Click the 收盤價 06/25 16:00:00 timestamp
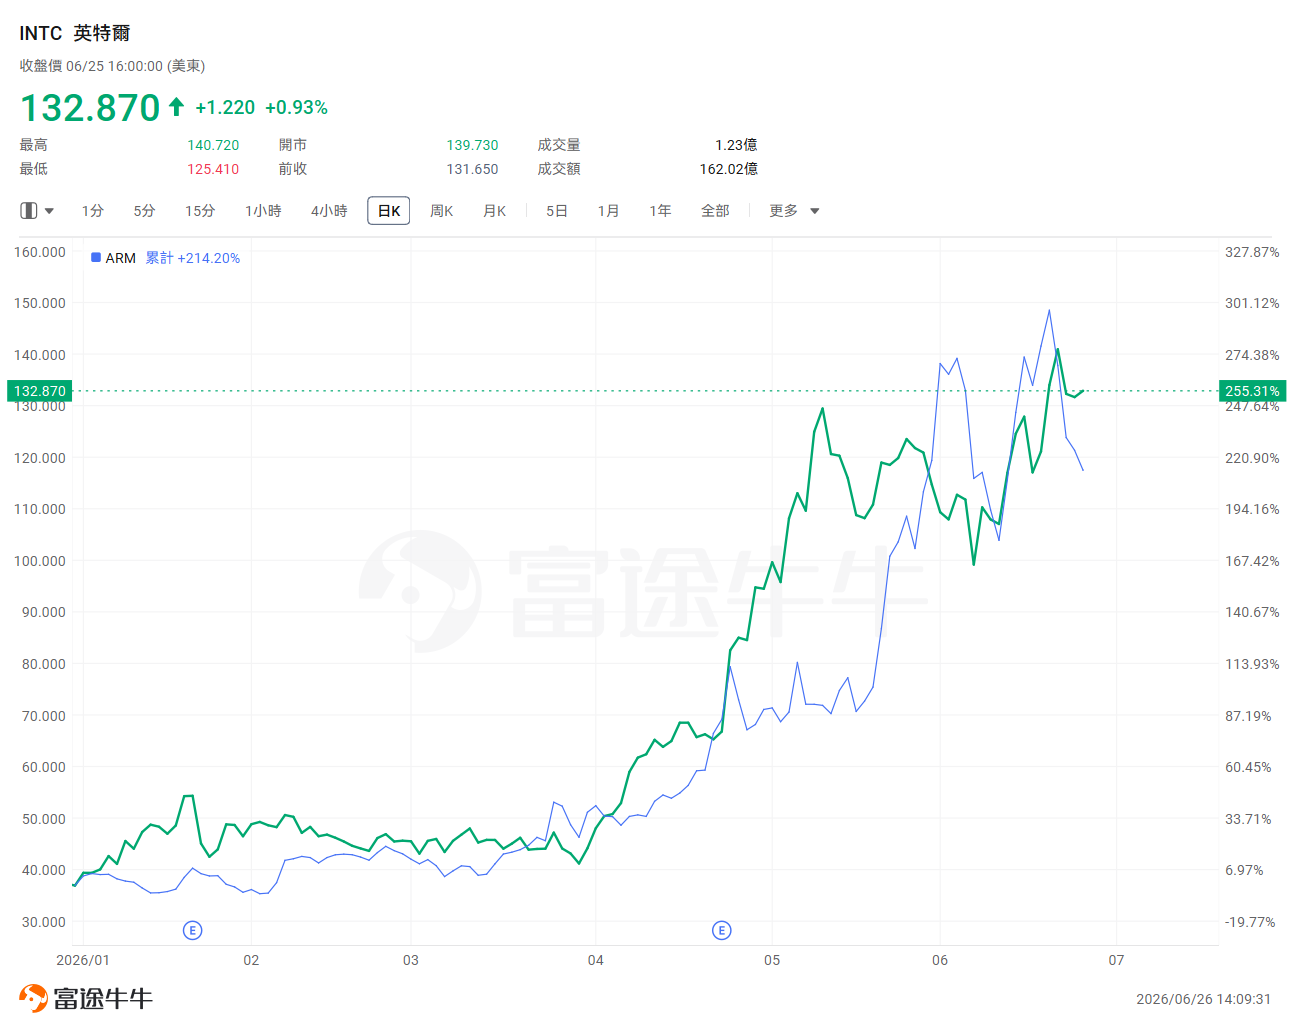The height and width of the screenshot is (1031, 1291). pos(112,66)
